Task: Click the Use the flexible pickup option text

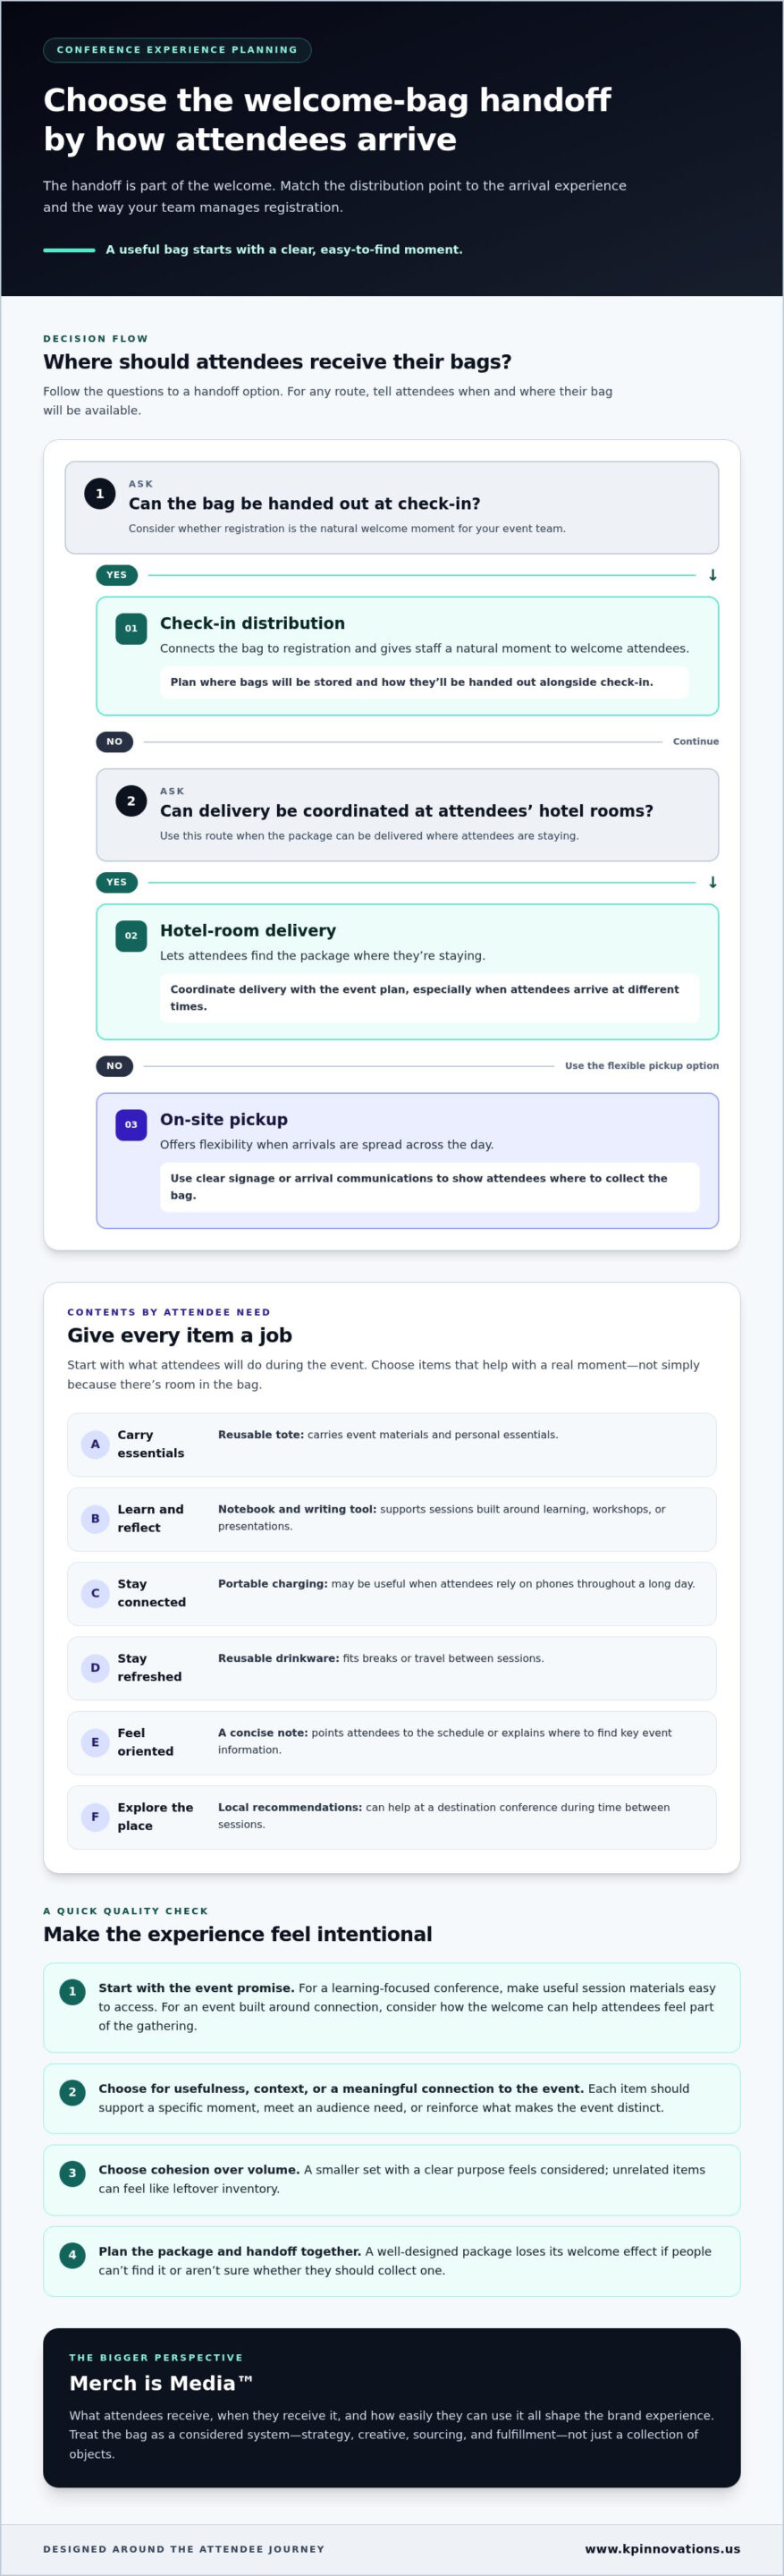Action: (642, 1066)
